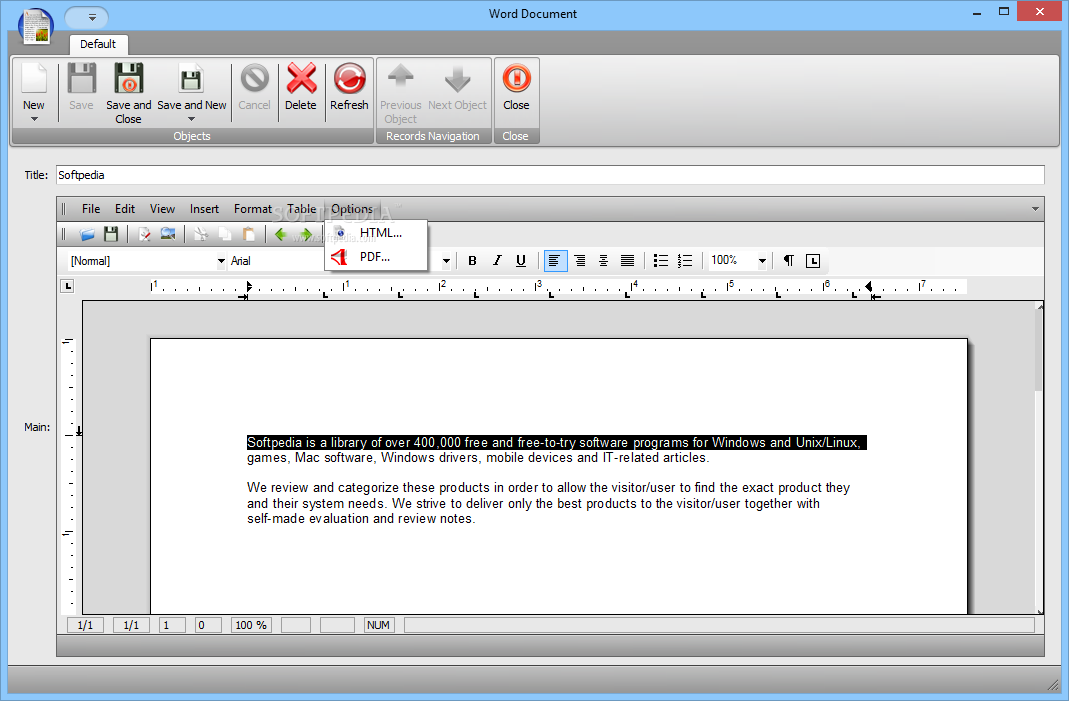Enable right alignment for the paragraph
The height and width of the screenshot is (701, 1069).
(579, 260)
